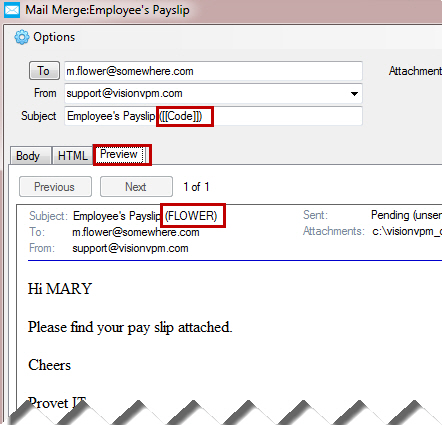Viewport: 442px width, 425px height.
Task: Click into the To email address field
Action: [213, 71]
